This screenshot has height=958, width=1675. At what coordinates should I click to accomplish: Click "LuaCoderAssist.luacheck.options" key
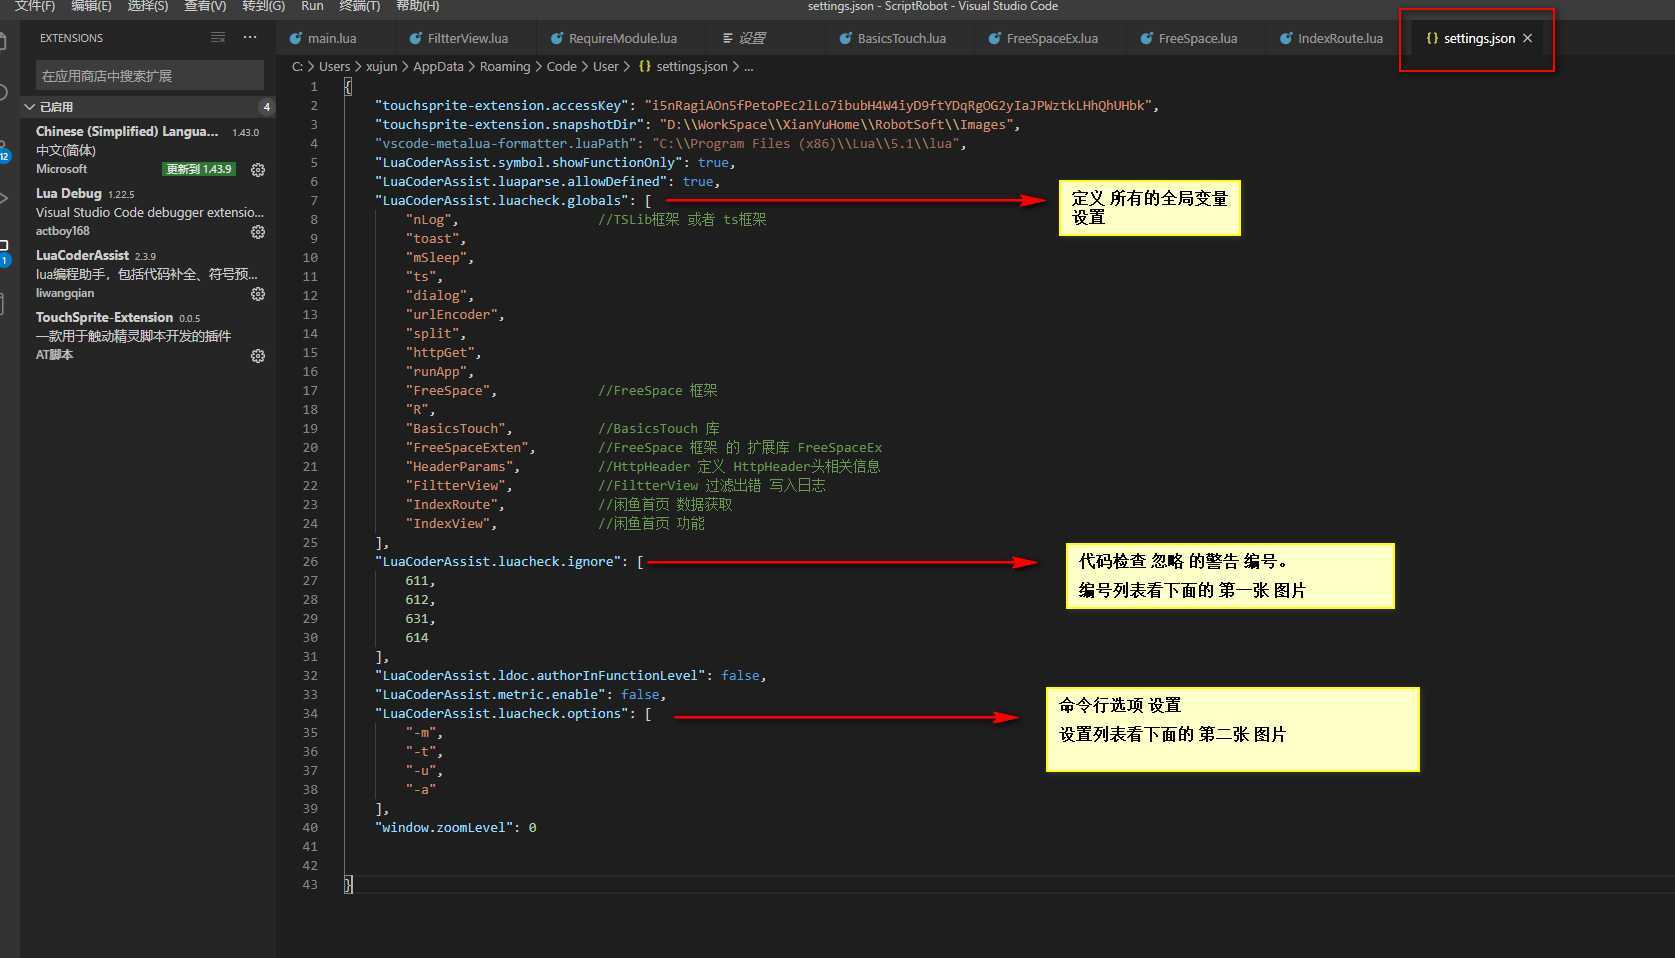tap(502, 713)
